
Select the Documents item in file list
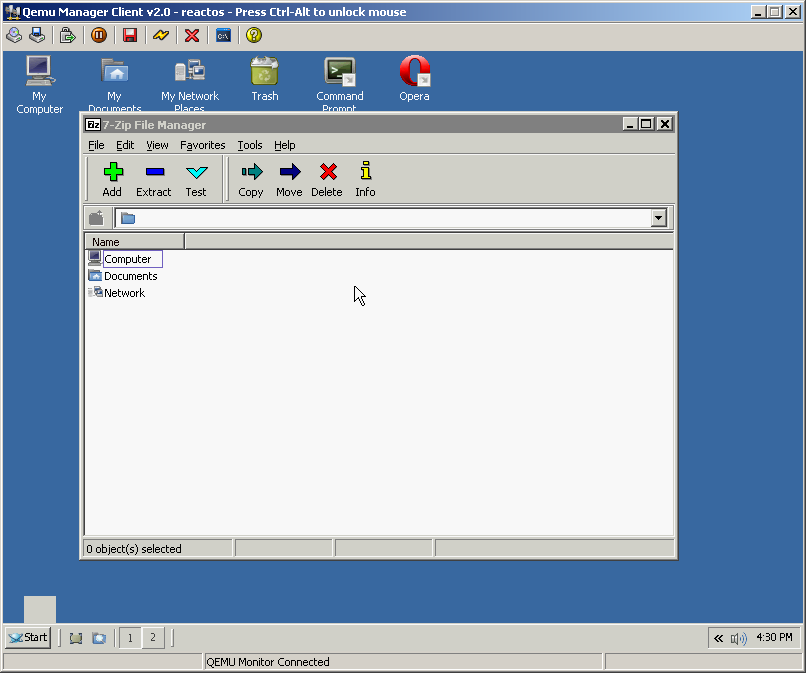click(130, 276)
